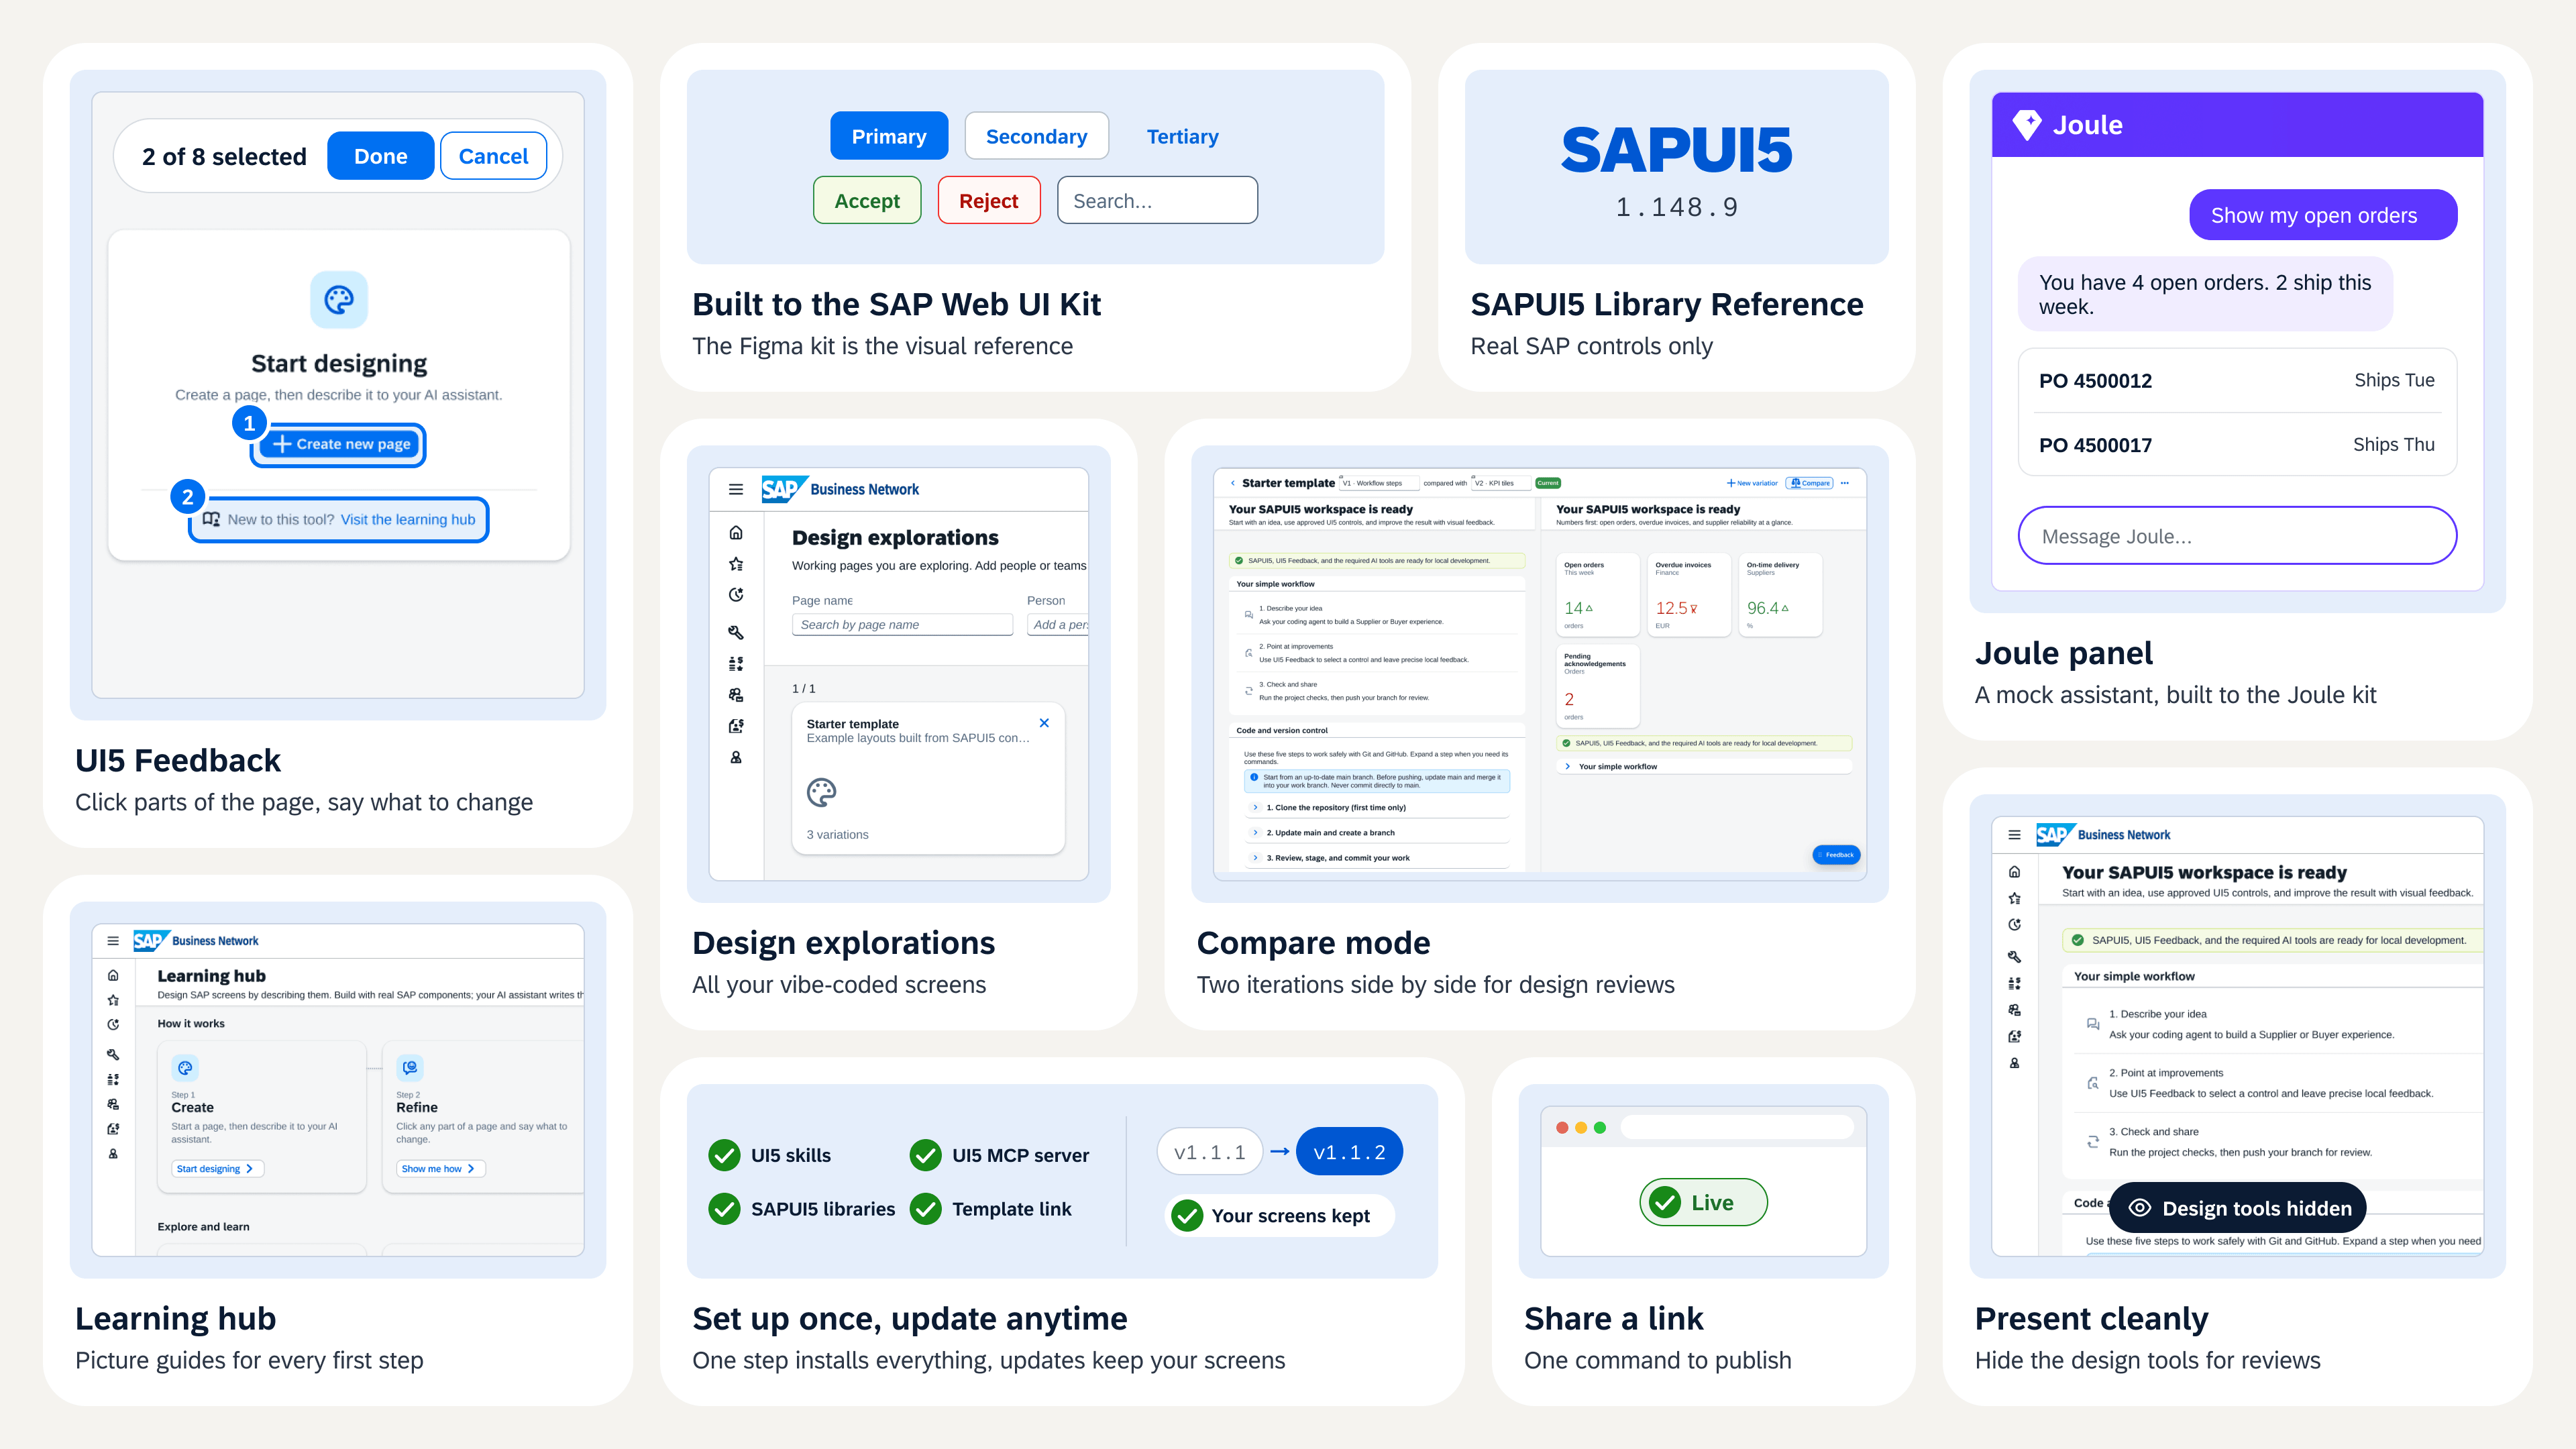Click the Primary button
Image resolution: width=2576 pixels, height=1449 pixels.
point(889,136)
